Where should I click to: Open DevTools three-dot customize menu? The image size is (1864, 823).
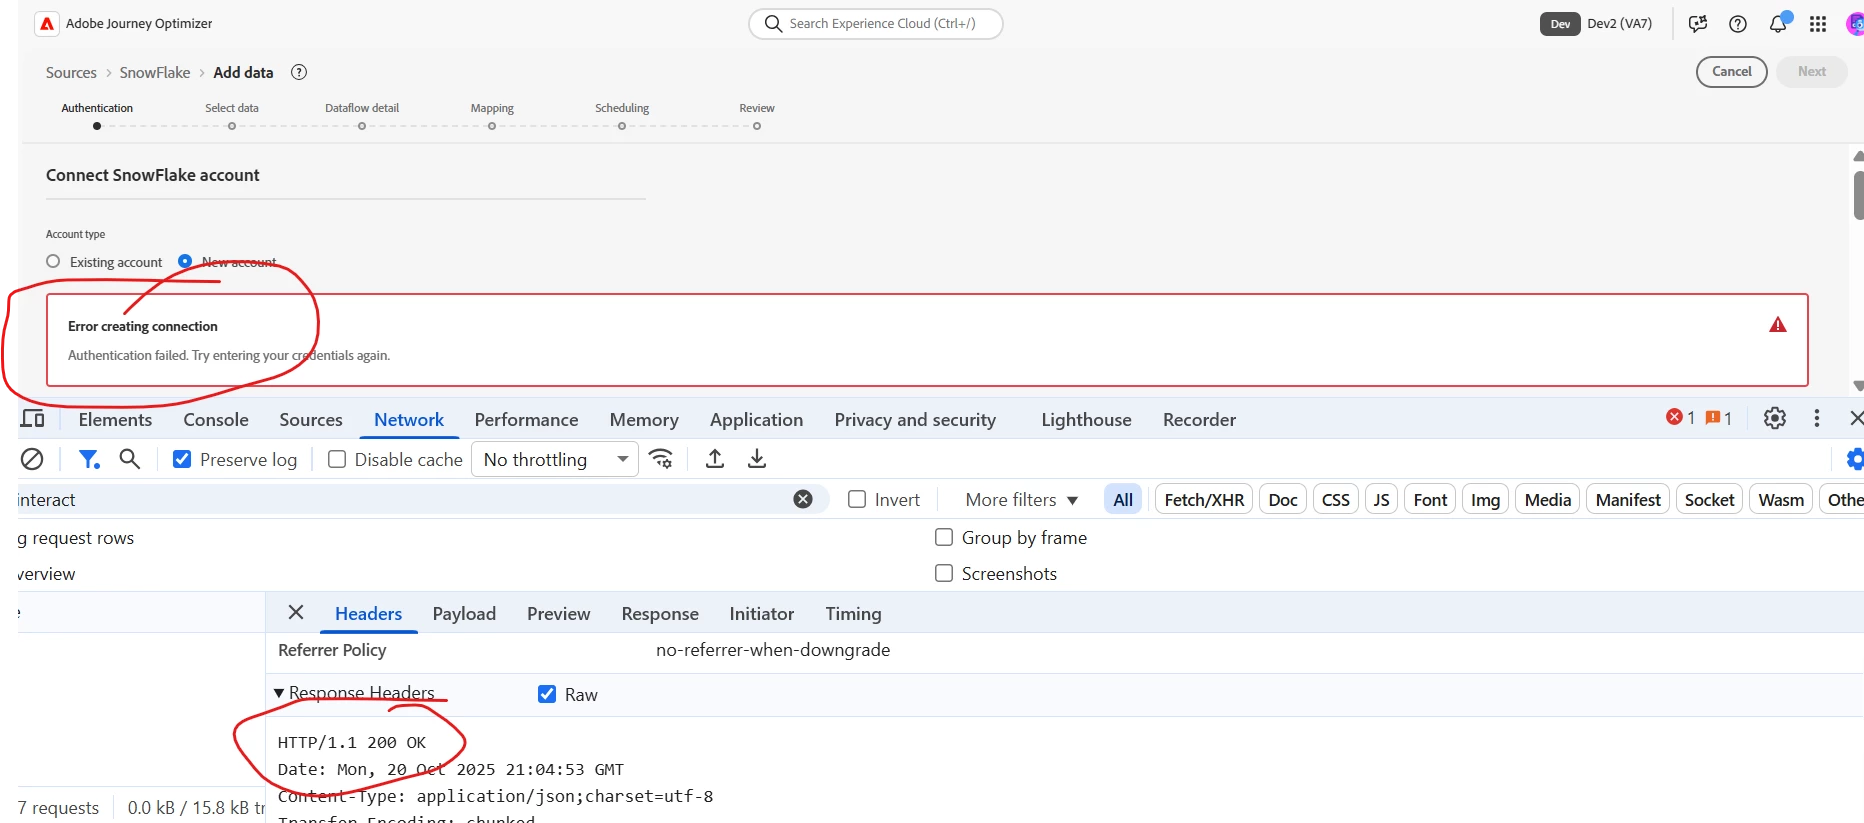point(1817,418)
